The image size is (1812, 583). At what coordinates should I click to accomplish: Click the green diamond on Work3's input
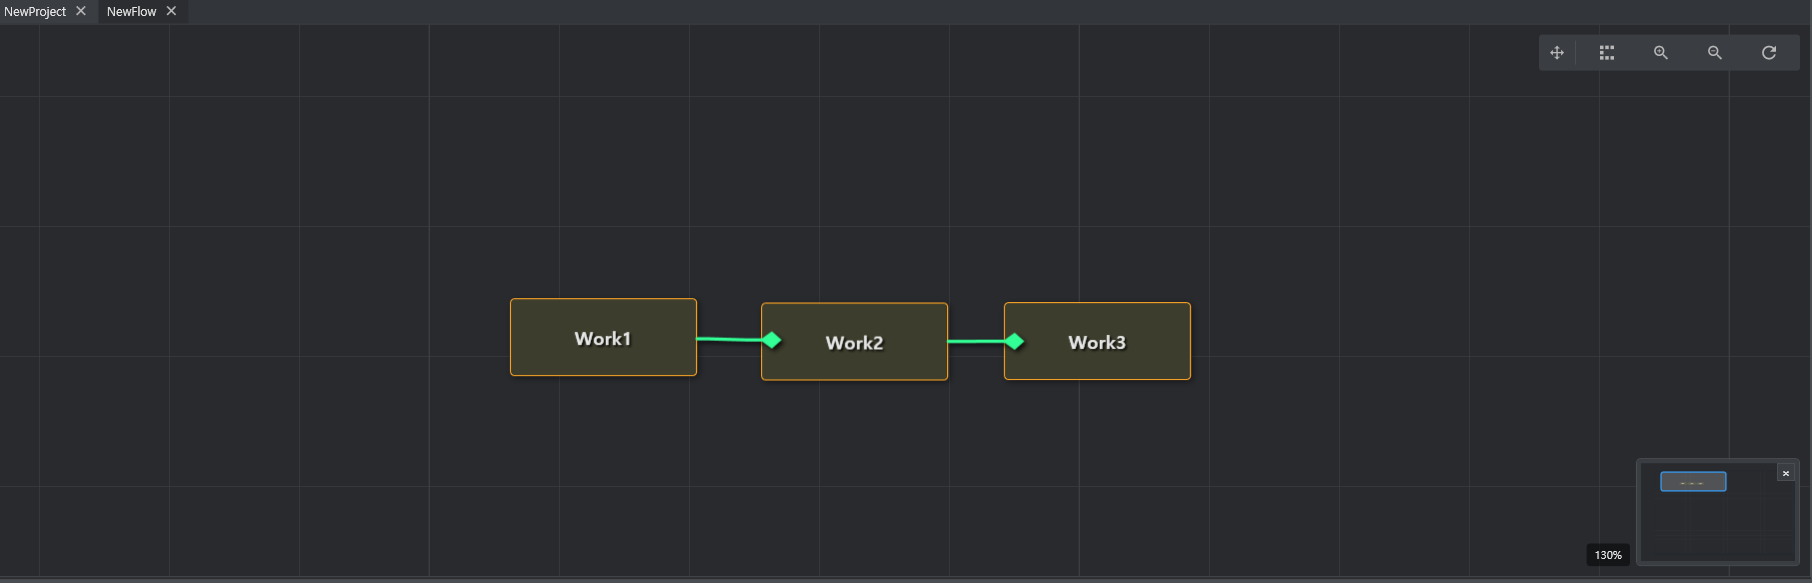point(1014,342)
